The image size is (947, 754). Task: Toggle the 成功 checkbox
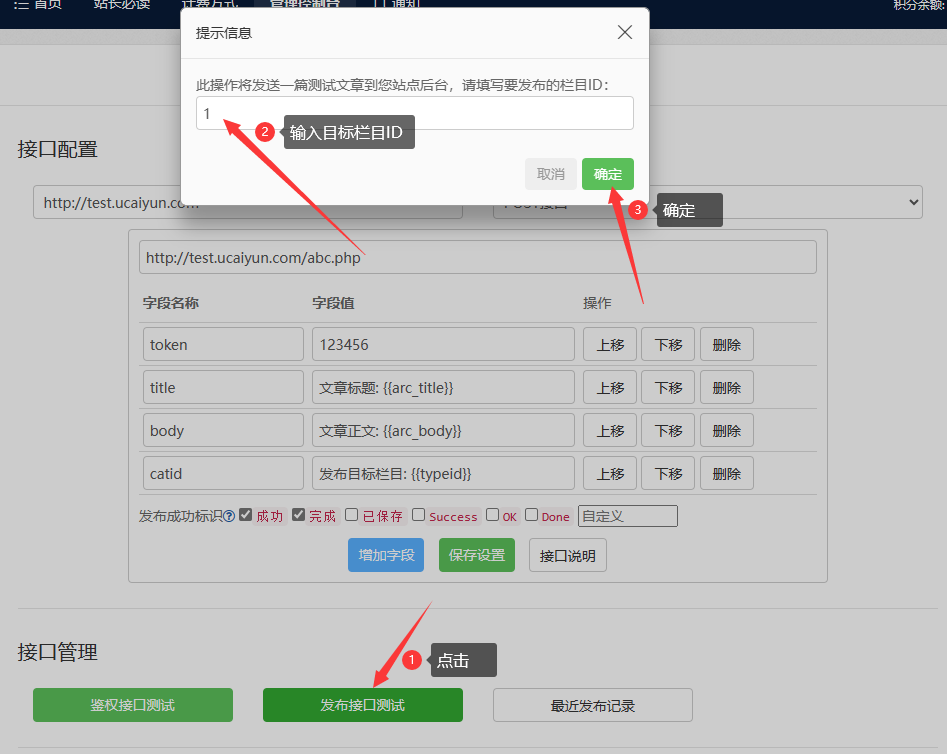pyautogui.click(x=246, y=515)
